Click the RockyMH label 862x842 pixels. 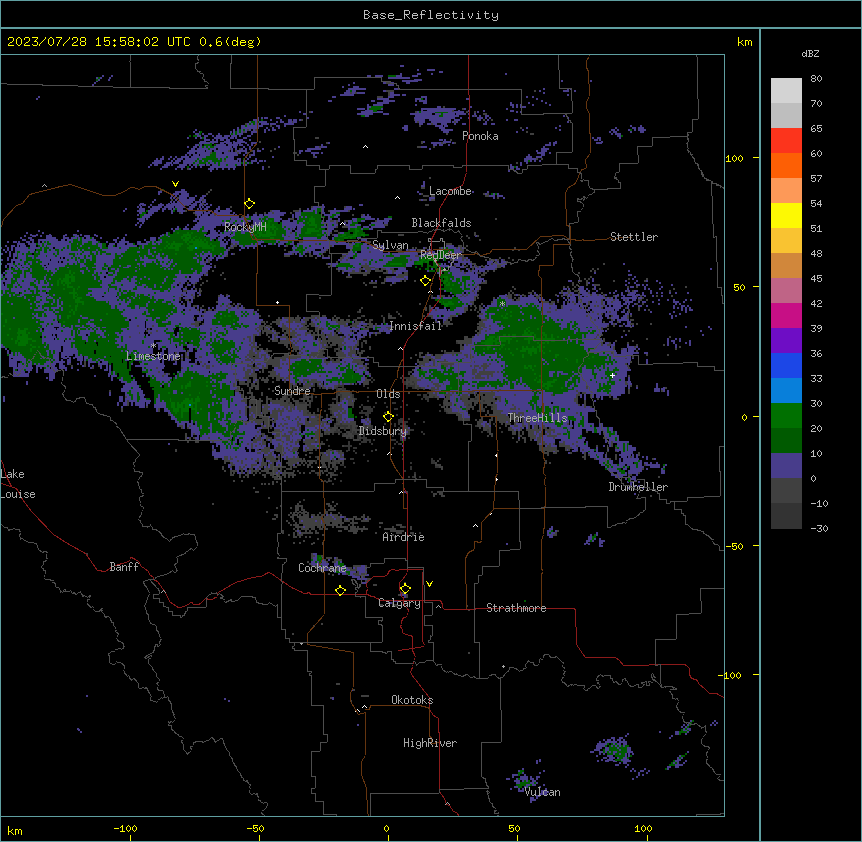(245, 227)
